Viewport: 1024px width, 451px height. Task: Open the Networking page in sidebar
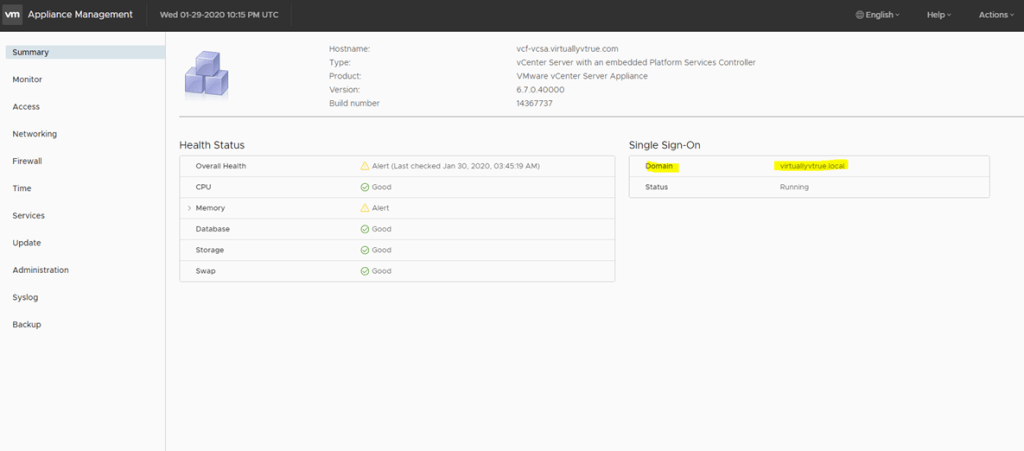pos(34,134)
